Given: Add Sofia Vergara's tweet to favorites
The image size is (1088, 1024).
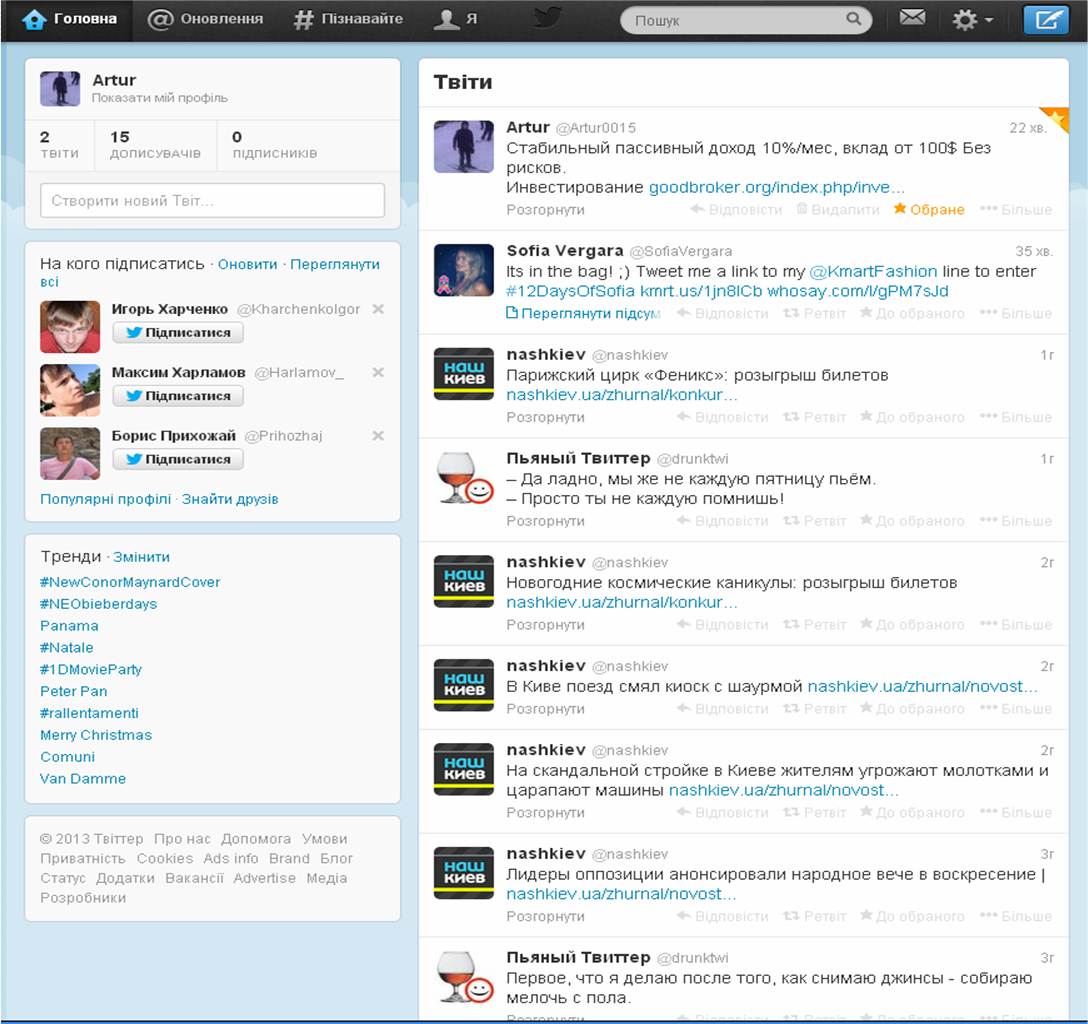Looking at the screenshot, I should click(912, 314).
